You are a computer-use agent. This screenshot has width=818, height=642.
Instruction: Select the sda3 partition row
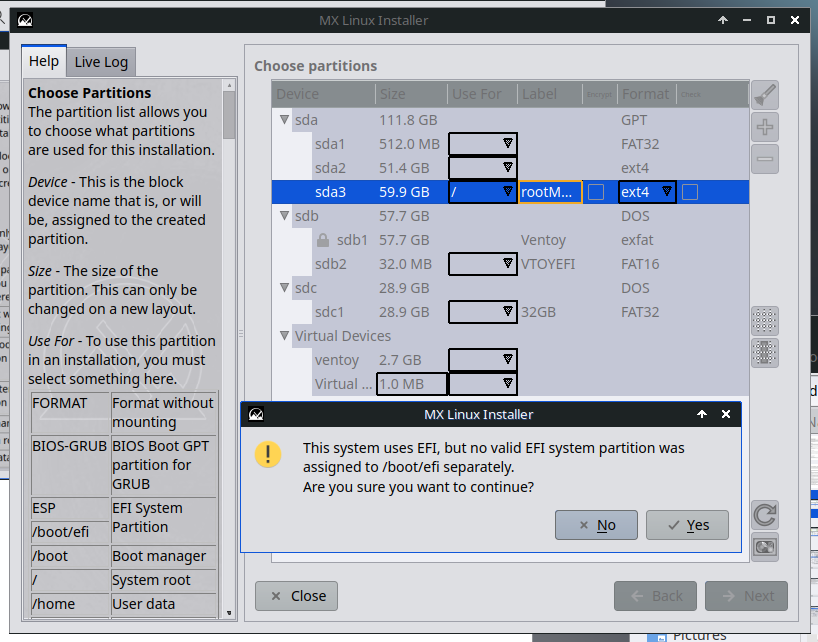pyautogui.click(x=510, y=192)
